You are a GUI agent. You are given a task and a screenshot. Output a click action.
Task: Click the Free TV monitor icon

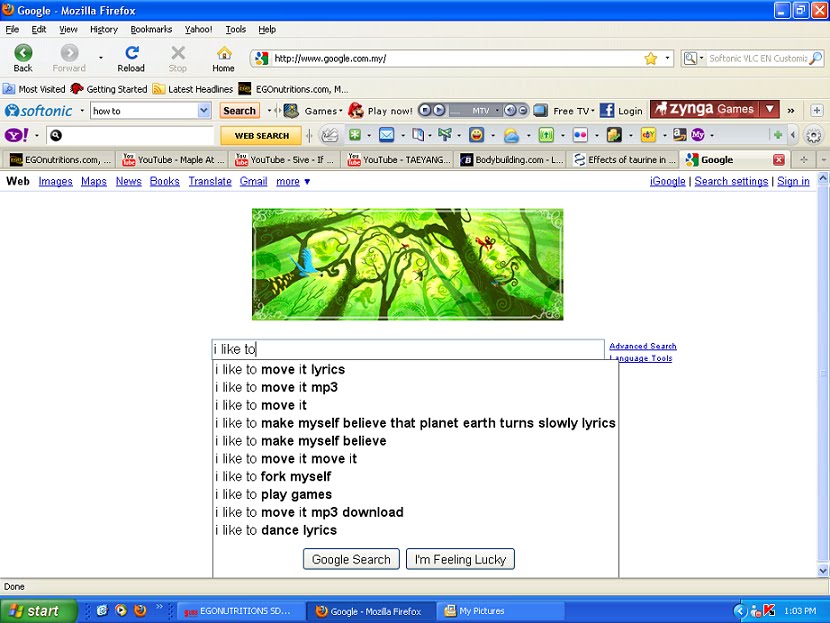pos(540,111)
